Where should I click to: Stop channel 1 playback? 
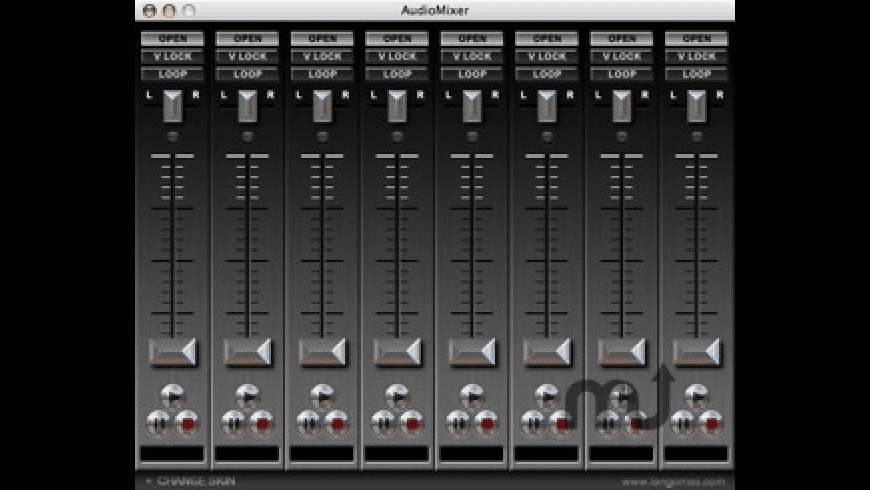187,423
